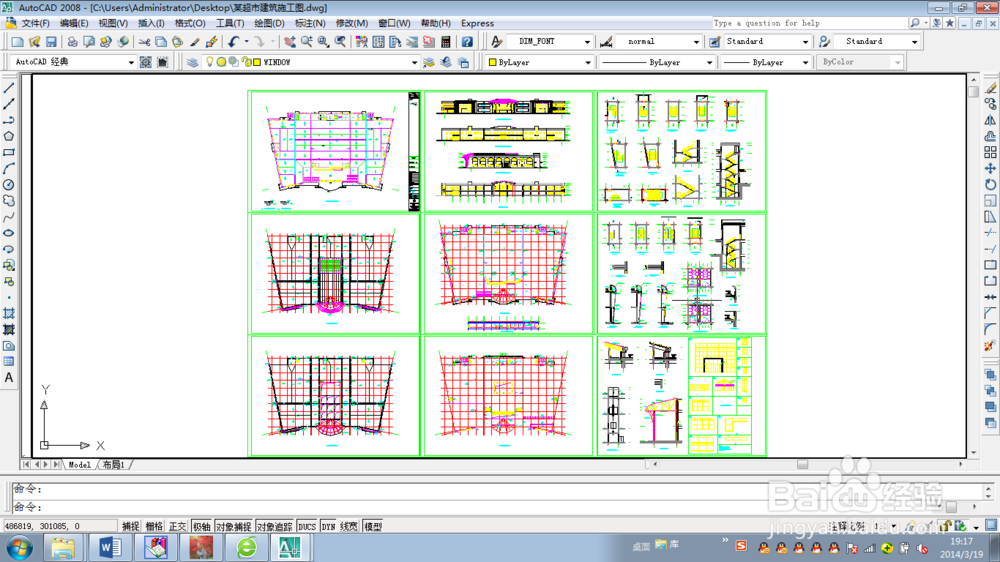Select the Pan realtime hand icon

click(x=290, y=41)
